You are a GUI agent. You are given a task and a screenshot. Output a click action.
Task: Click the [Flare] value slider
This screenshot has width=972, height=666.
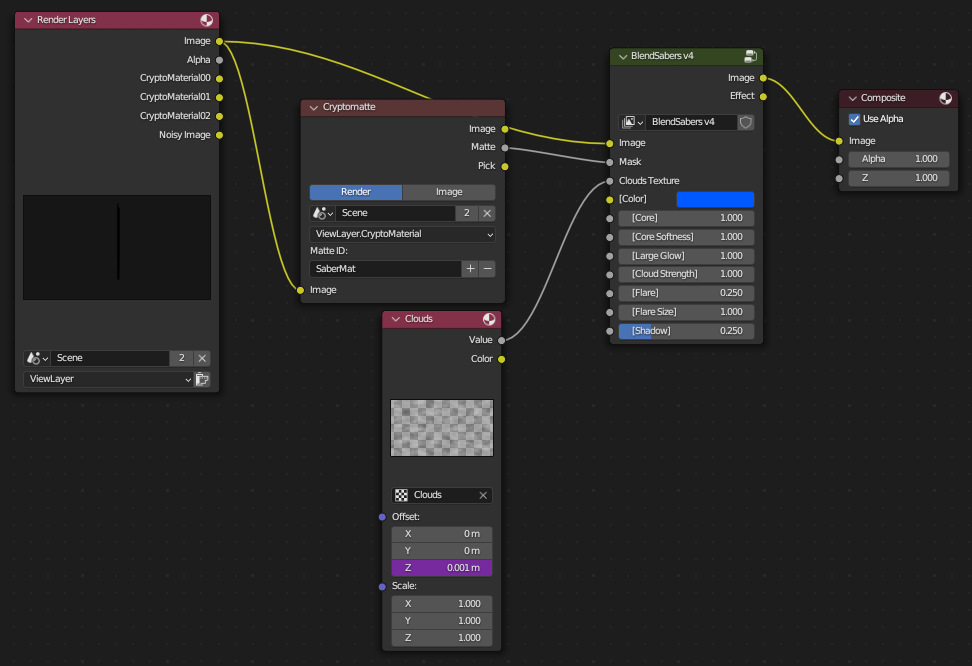click(x=686, y=293)
